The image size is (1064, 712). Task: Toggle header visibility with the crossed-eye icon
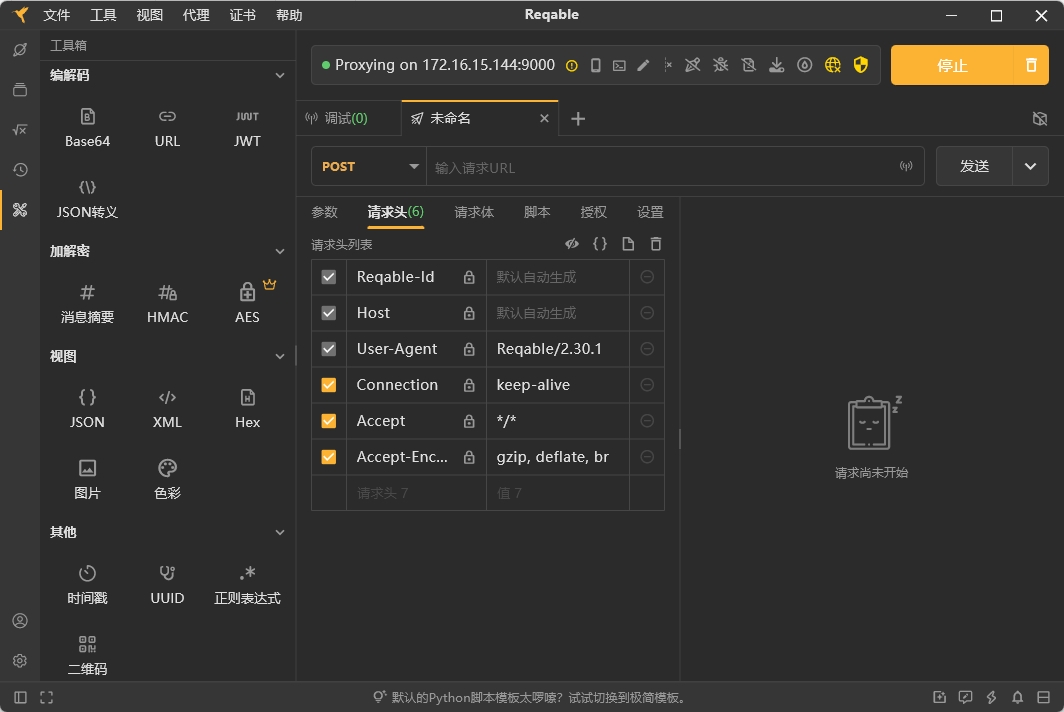[x=572, y=244]
